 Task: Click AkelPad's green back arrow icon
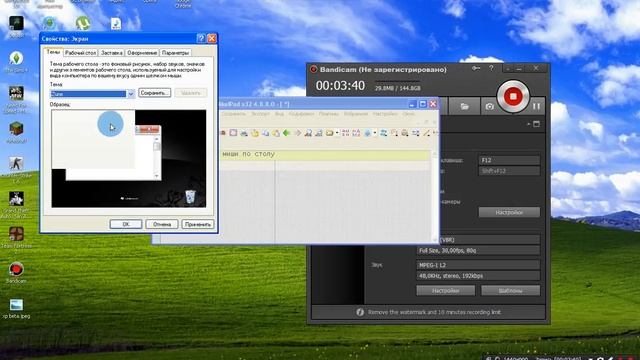click(x=287, y=133)
